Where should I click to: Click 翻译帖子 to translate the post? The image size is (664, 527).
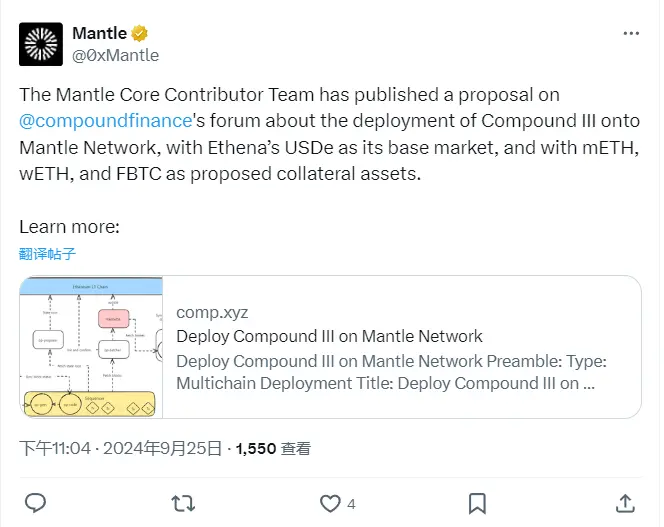point(47,253)
